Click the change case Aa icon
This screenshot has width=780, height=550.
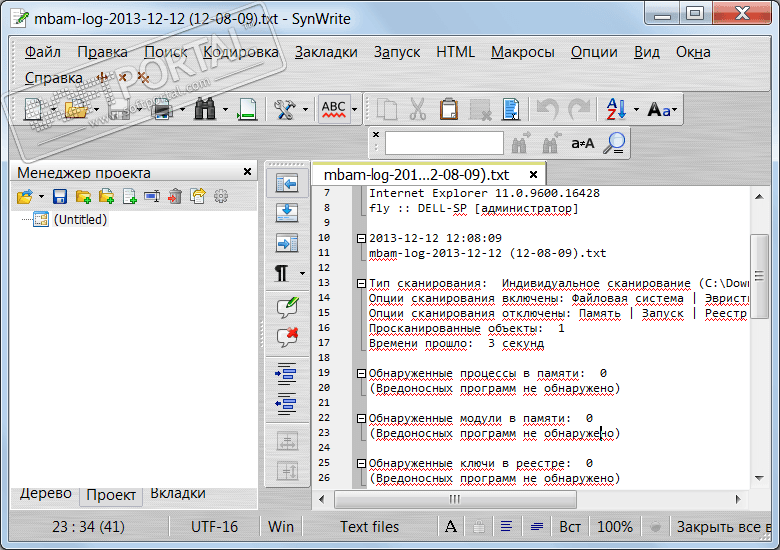pyautogui.click(x=659, y=109)
